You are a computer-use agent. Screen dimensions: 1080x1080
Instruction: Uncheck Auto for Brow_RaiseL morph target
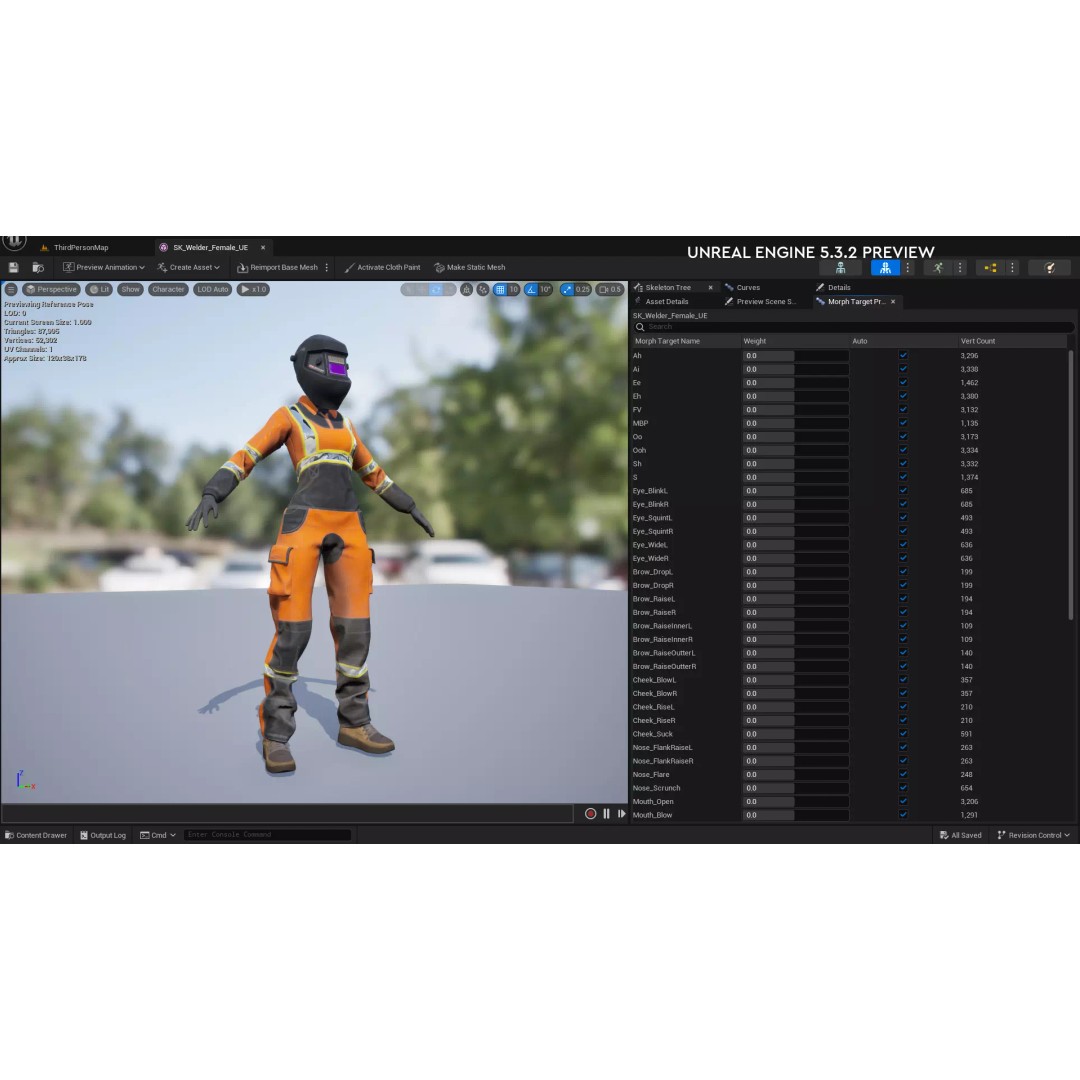point(903,599)
